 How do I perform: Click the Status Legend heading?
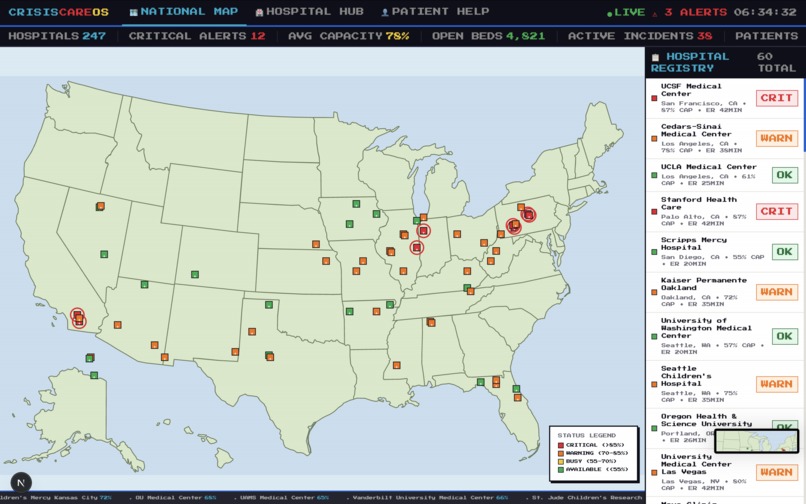click(587, 435)
